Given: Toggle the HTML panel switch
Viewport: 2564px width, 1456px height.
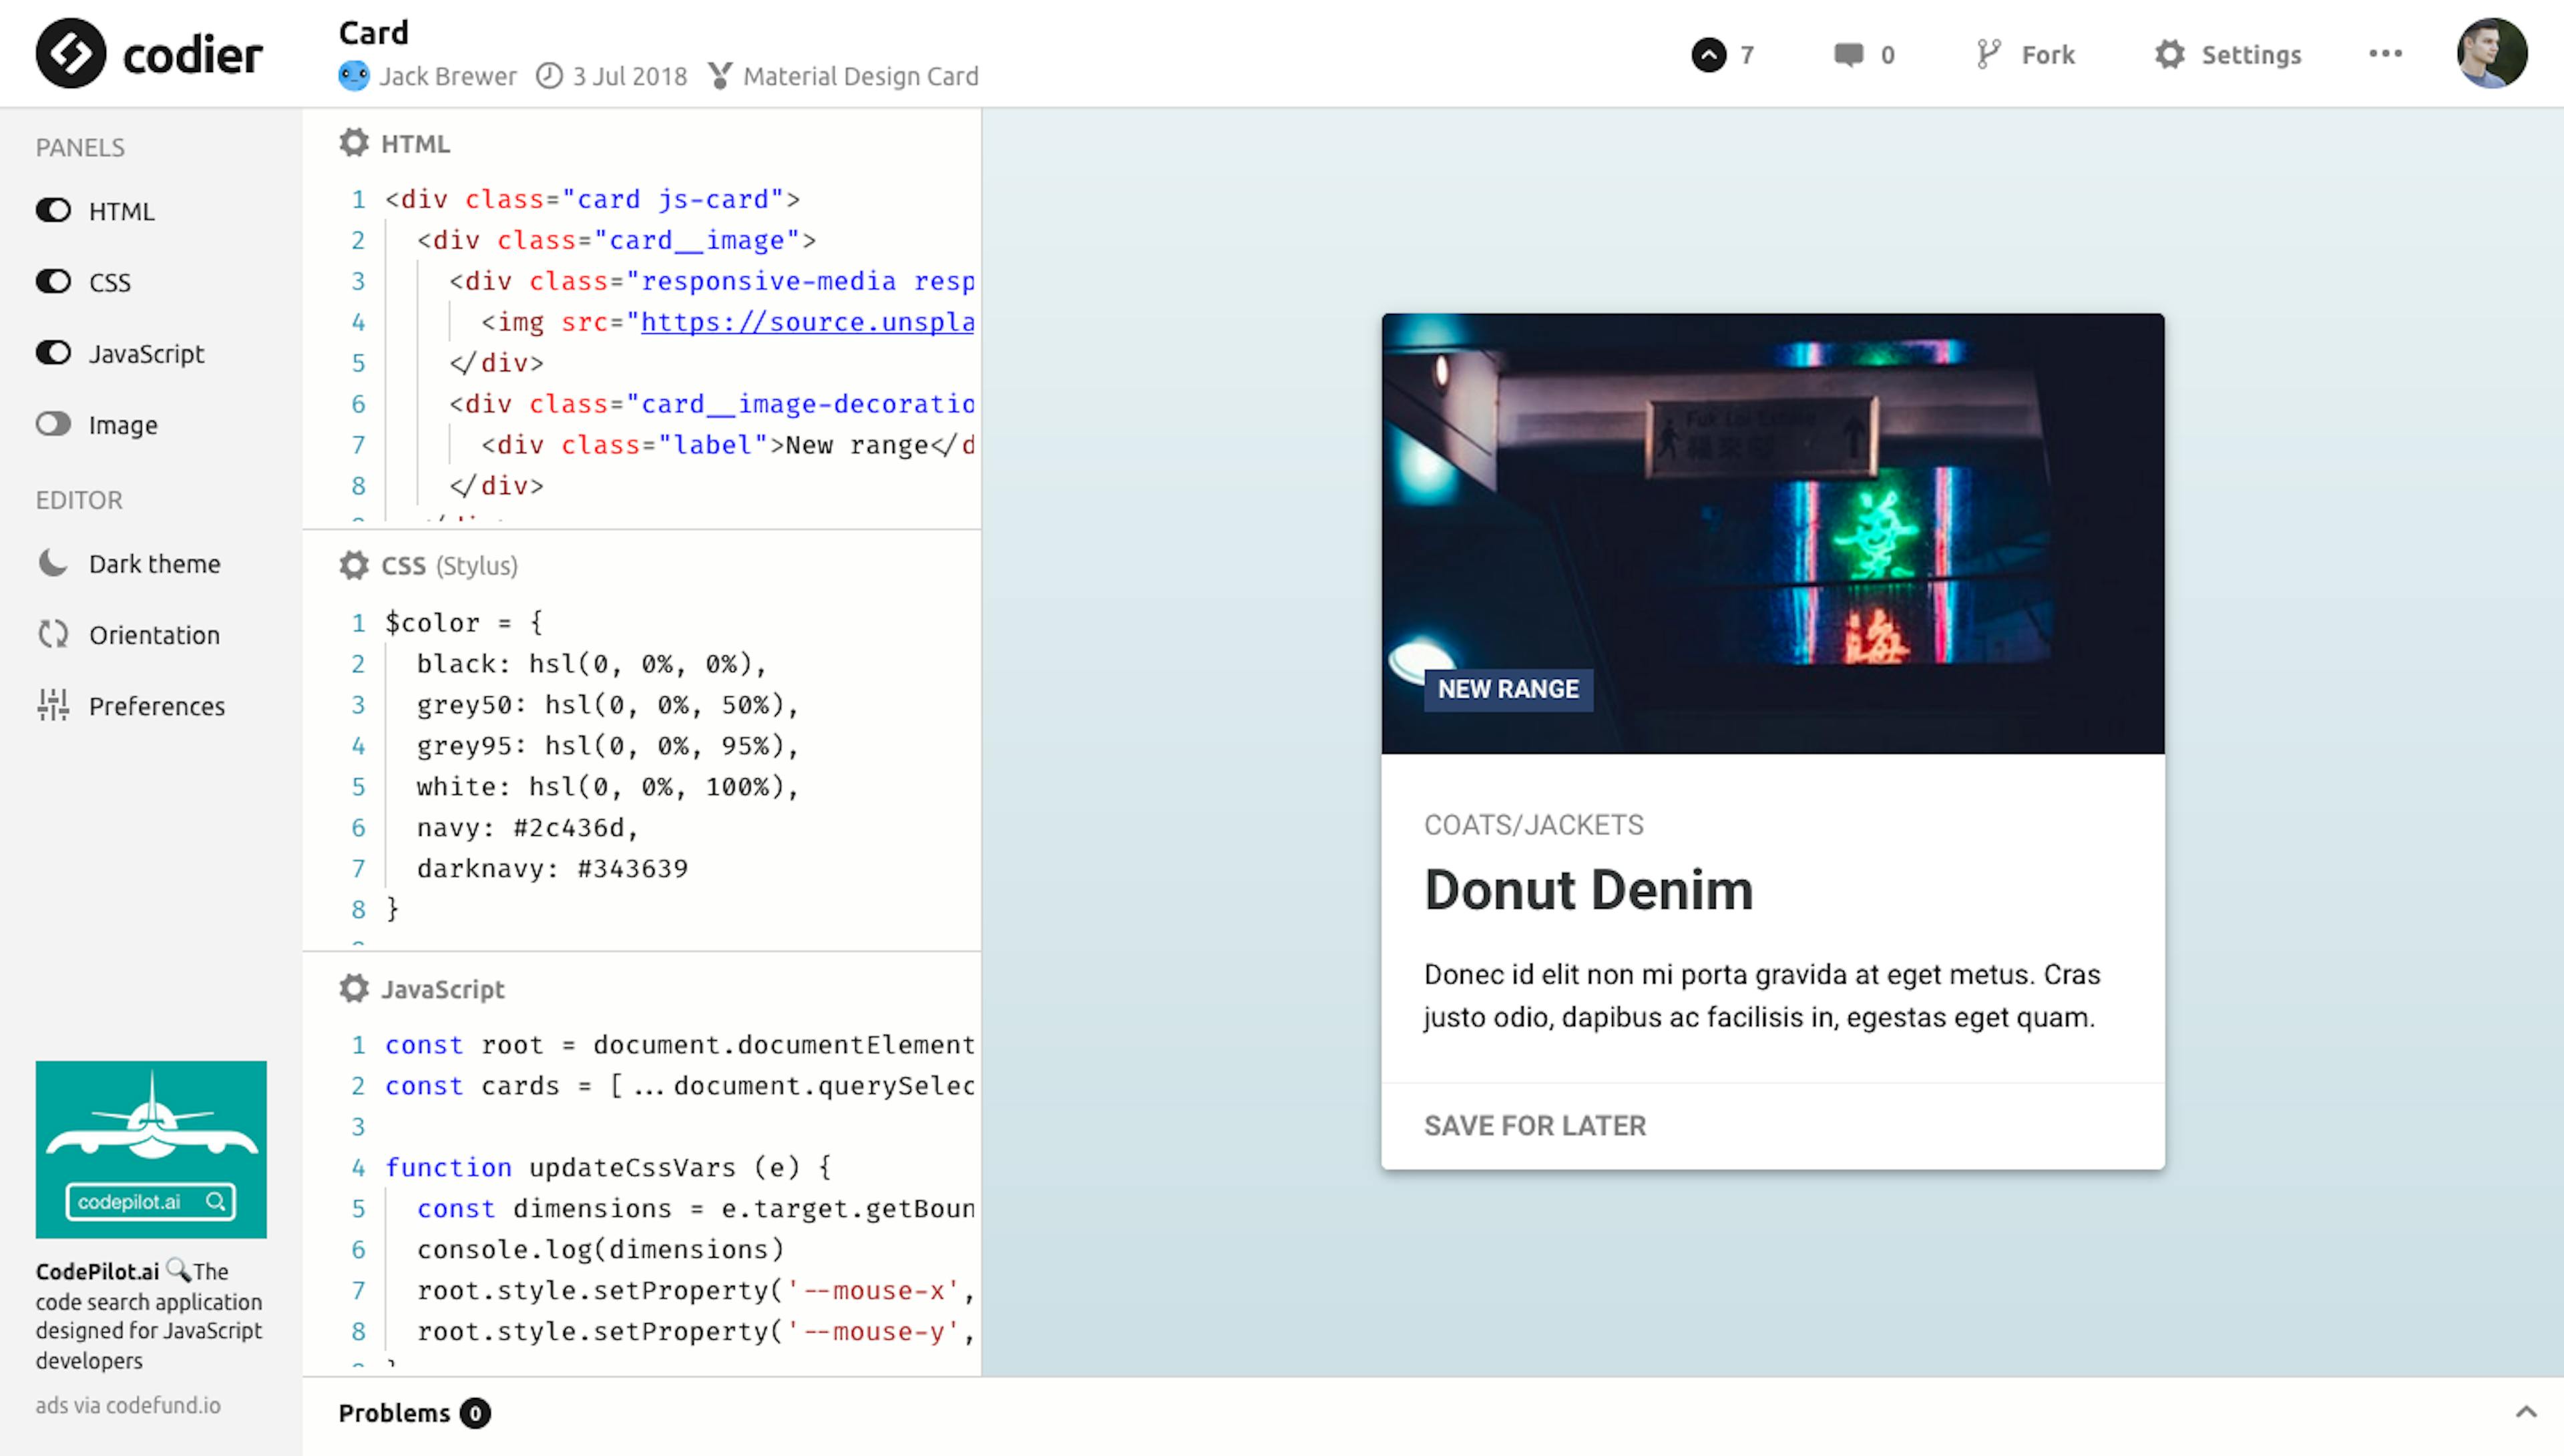Looking at the screenshot, I should 53,210.
